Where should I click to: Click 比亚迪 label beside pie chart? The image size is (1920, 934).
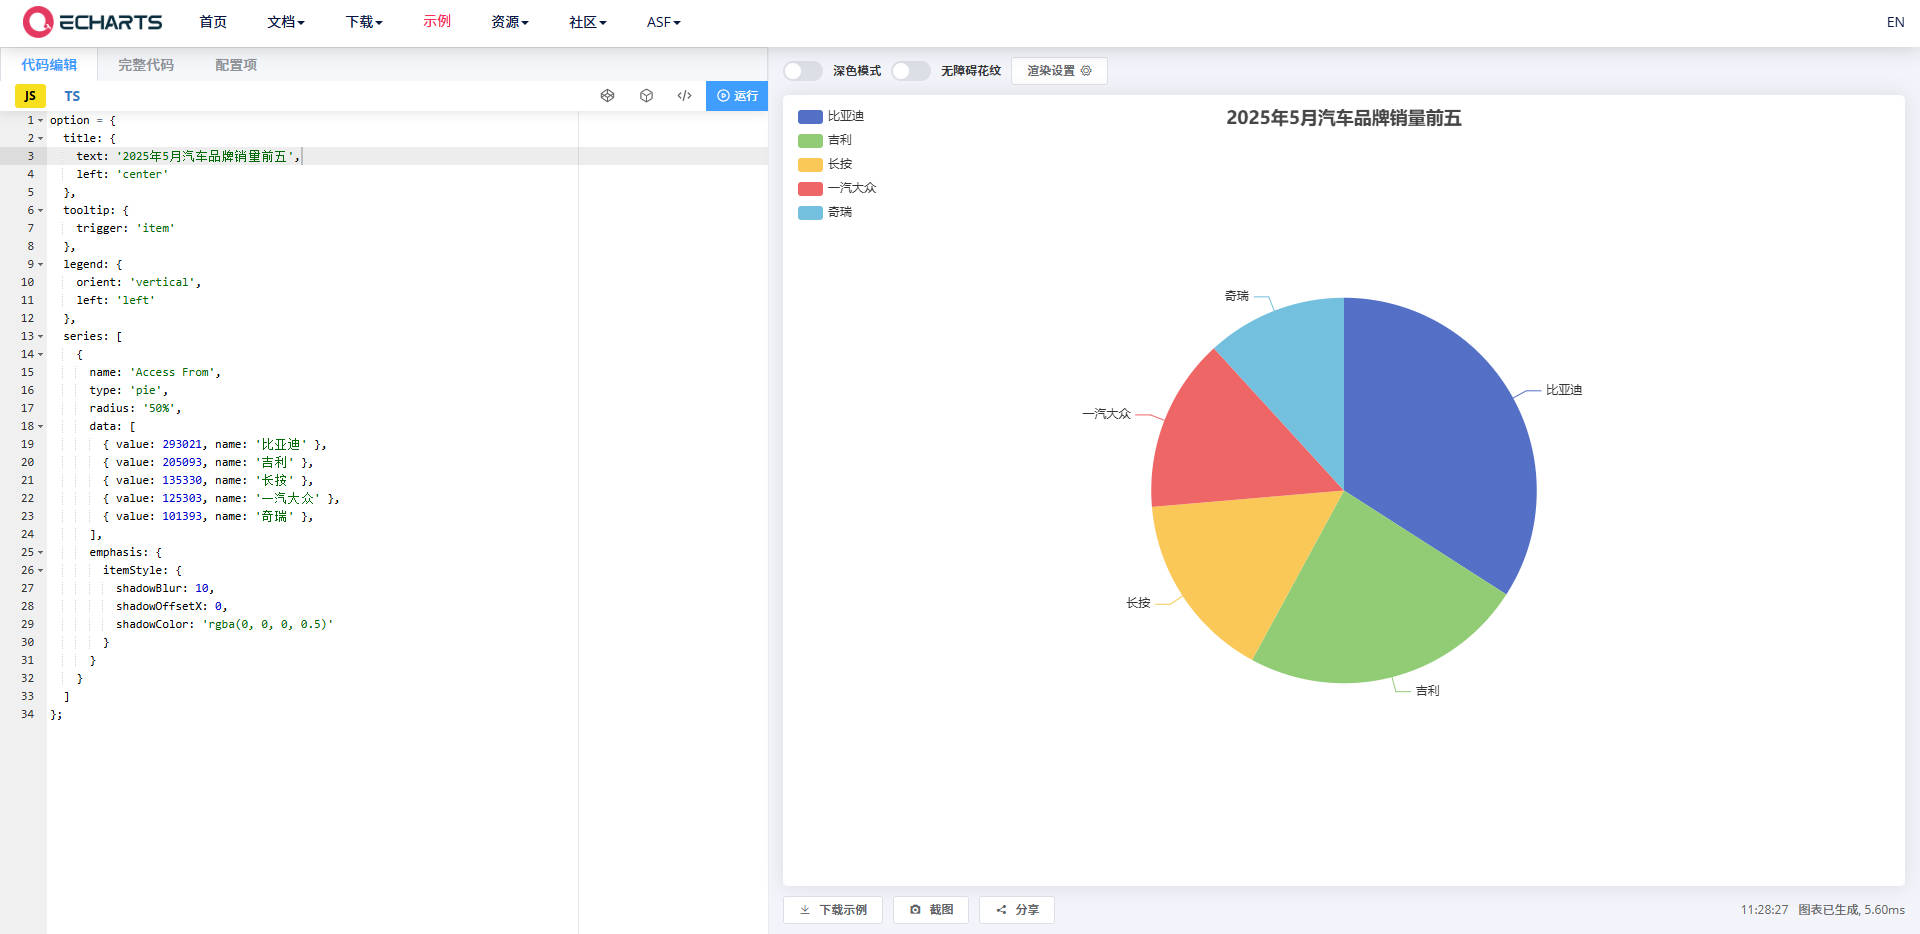(x=1564, y=390)
